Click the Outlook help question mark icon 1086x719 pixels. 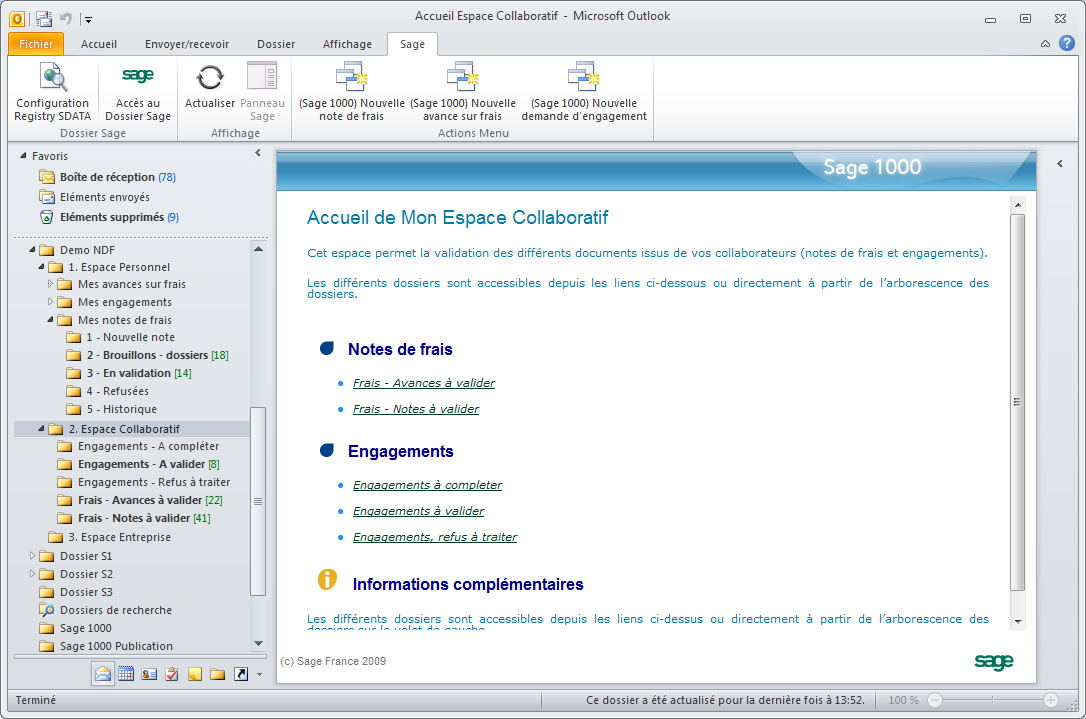[x=1067, y=44]
